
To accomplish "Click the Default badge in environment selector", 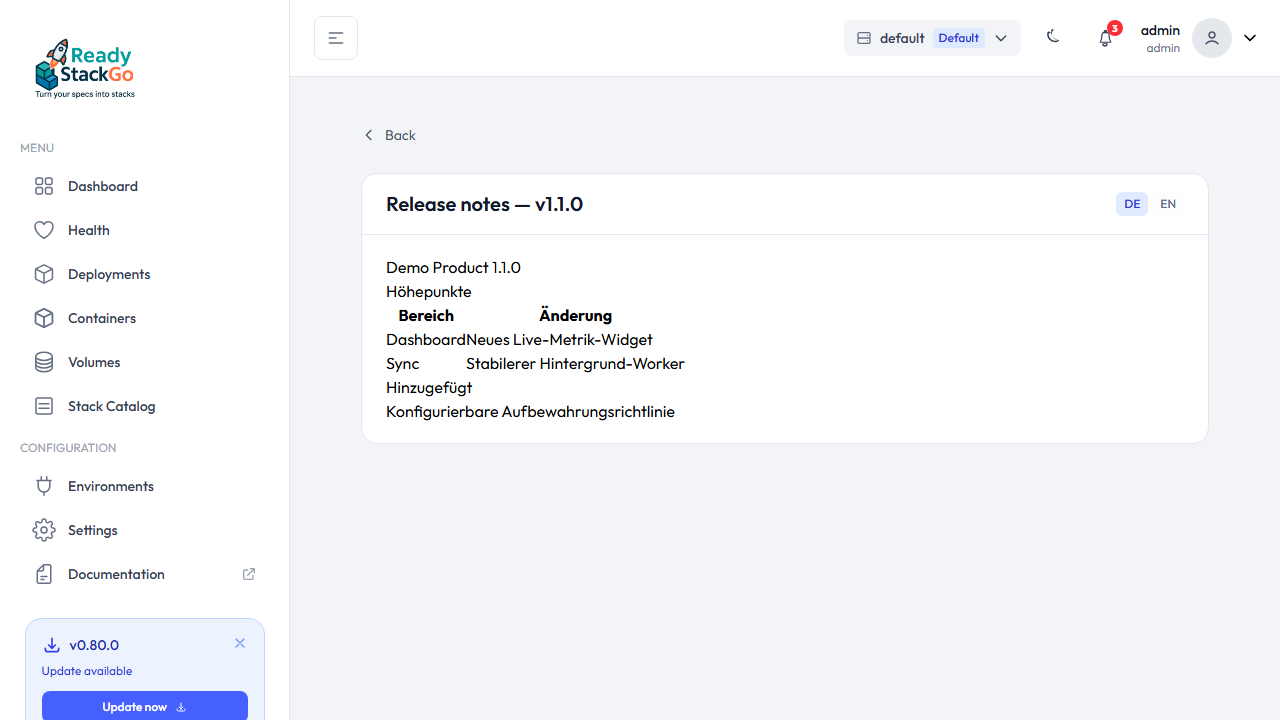I will coord(959,38).
